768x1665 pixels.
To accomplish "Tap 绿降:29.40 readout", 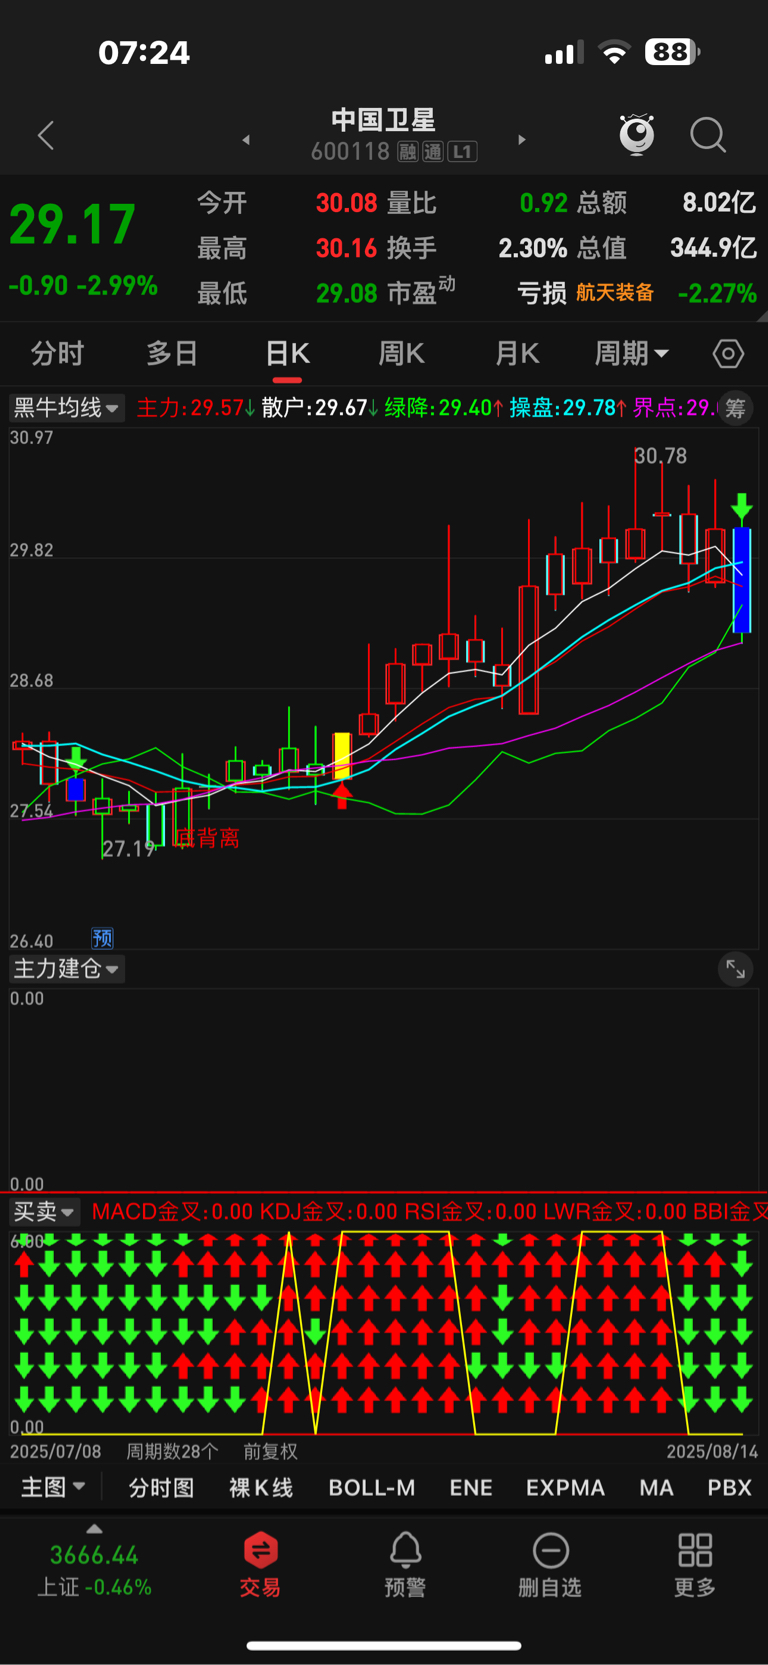I will click(444, 408).
